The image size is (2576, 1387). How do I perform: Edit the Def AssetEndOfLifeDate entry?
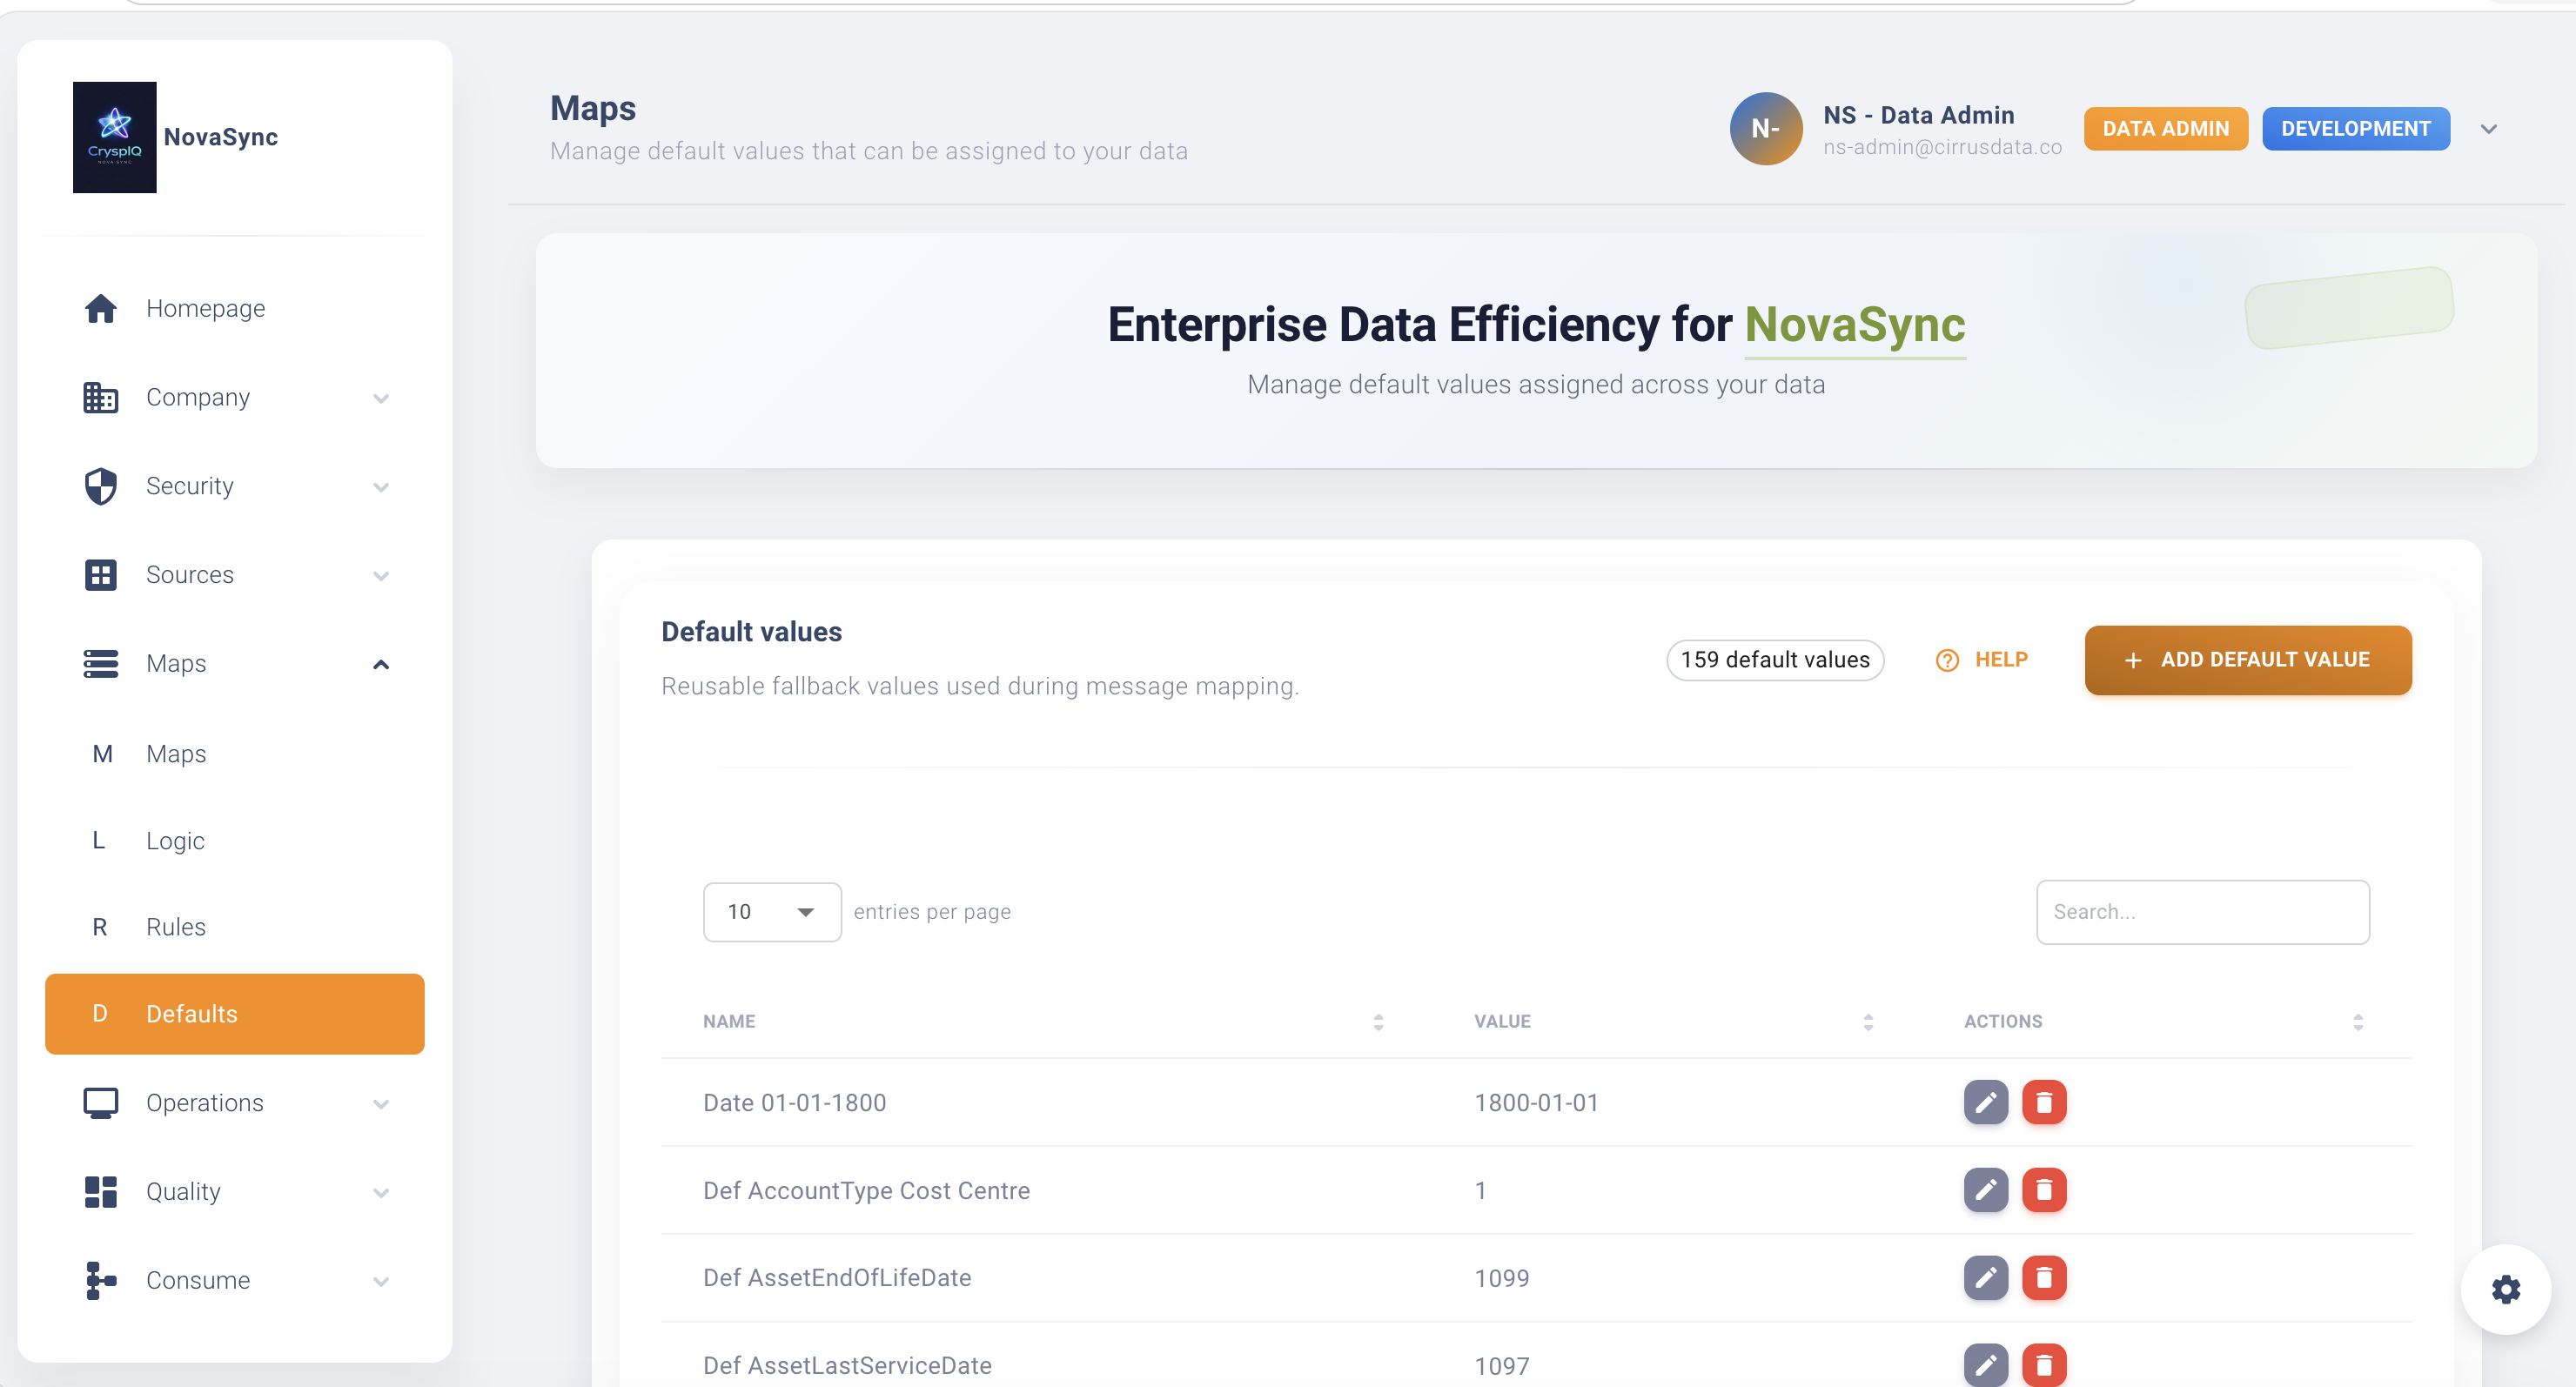coord(1985,1278)
